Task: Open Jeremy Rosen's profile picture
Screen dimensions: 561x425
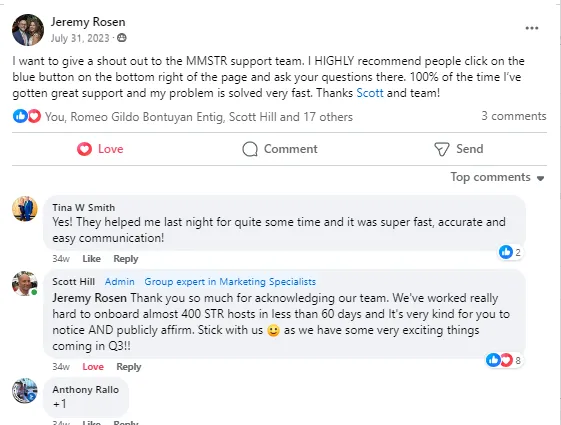Action: pos(28,30)
